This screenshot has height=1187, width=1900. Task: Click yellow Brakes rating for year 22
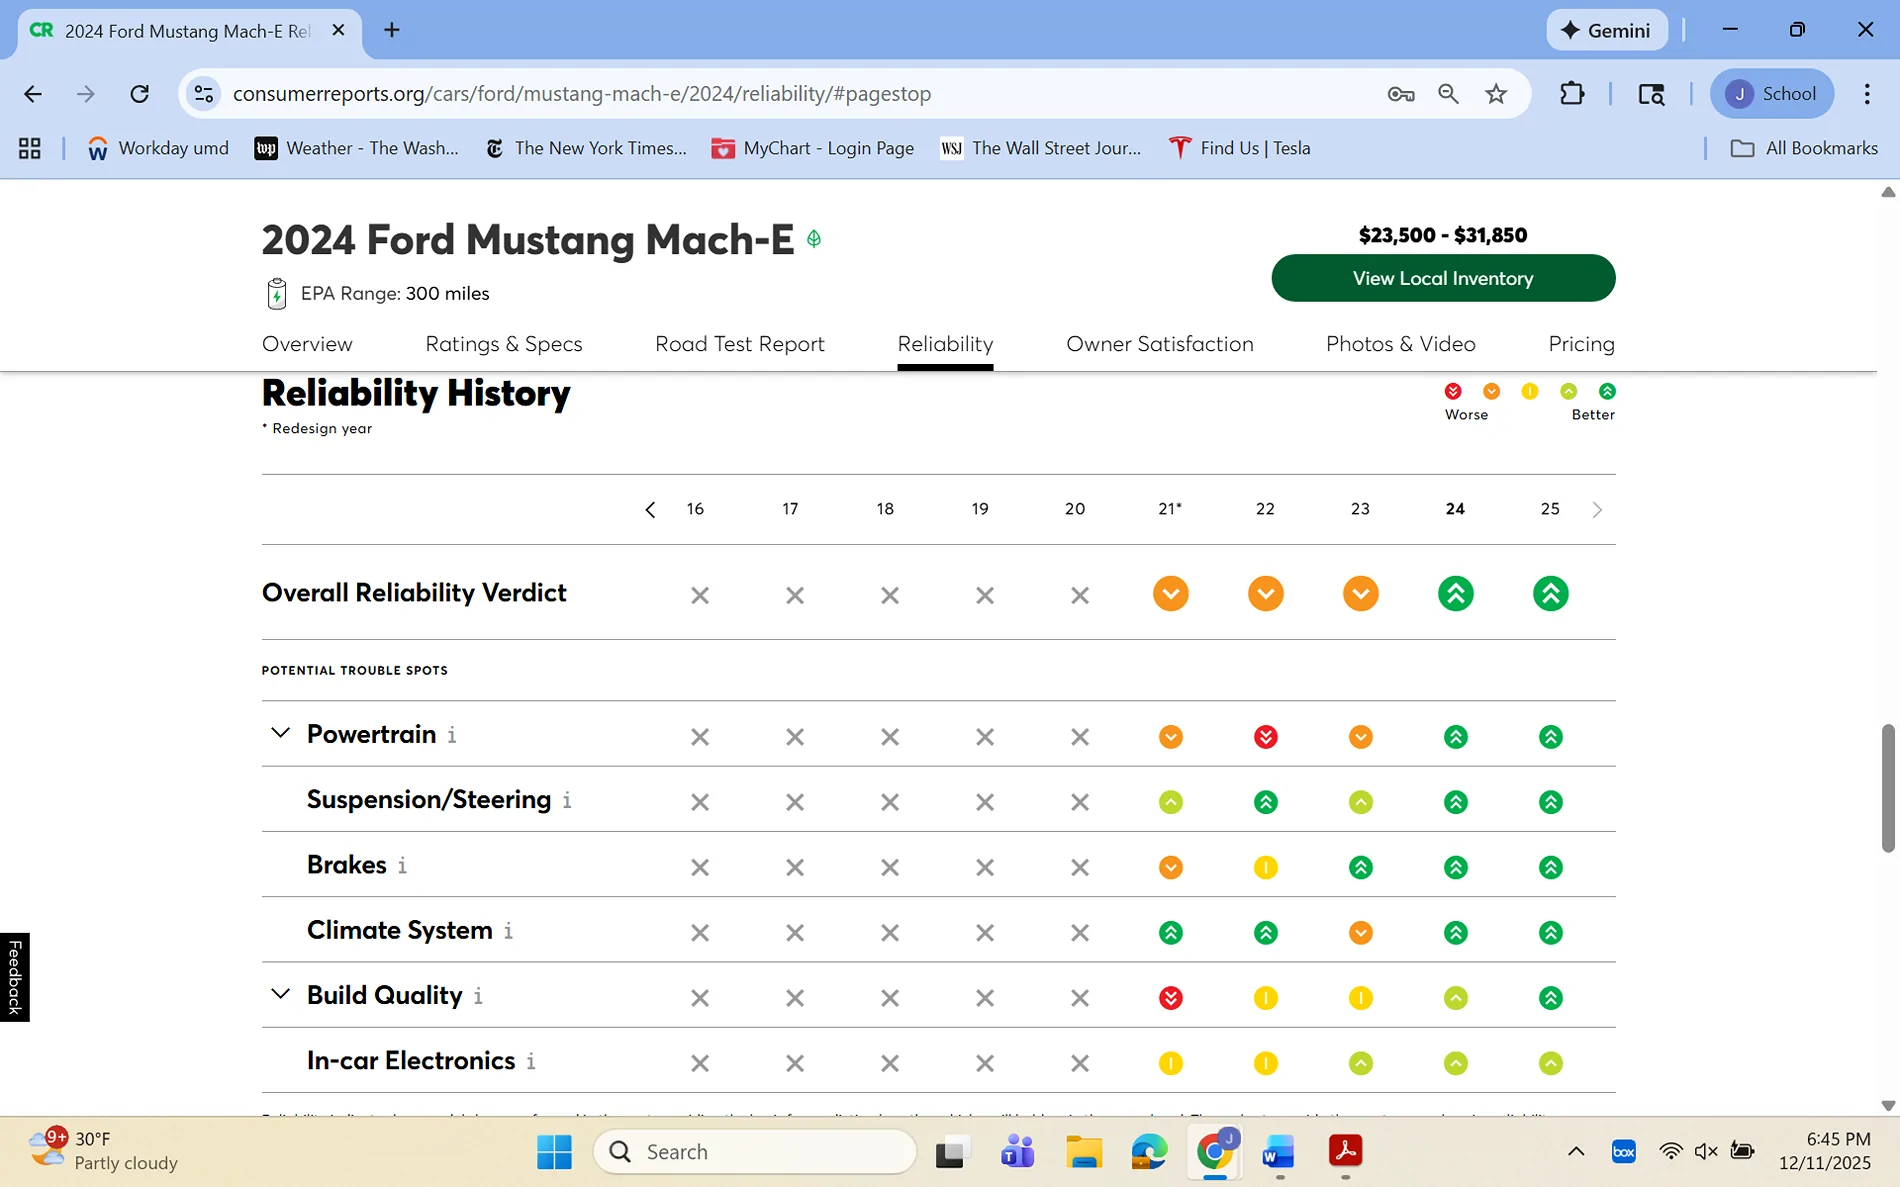[x=1265, y=867]
